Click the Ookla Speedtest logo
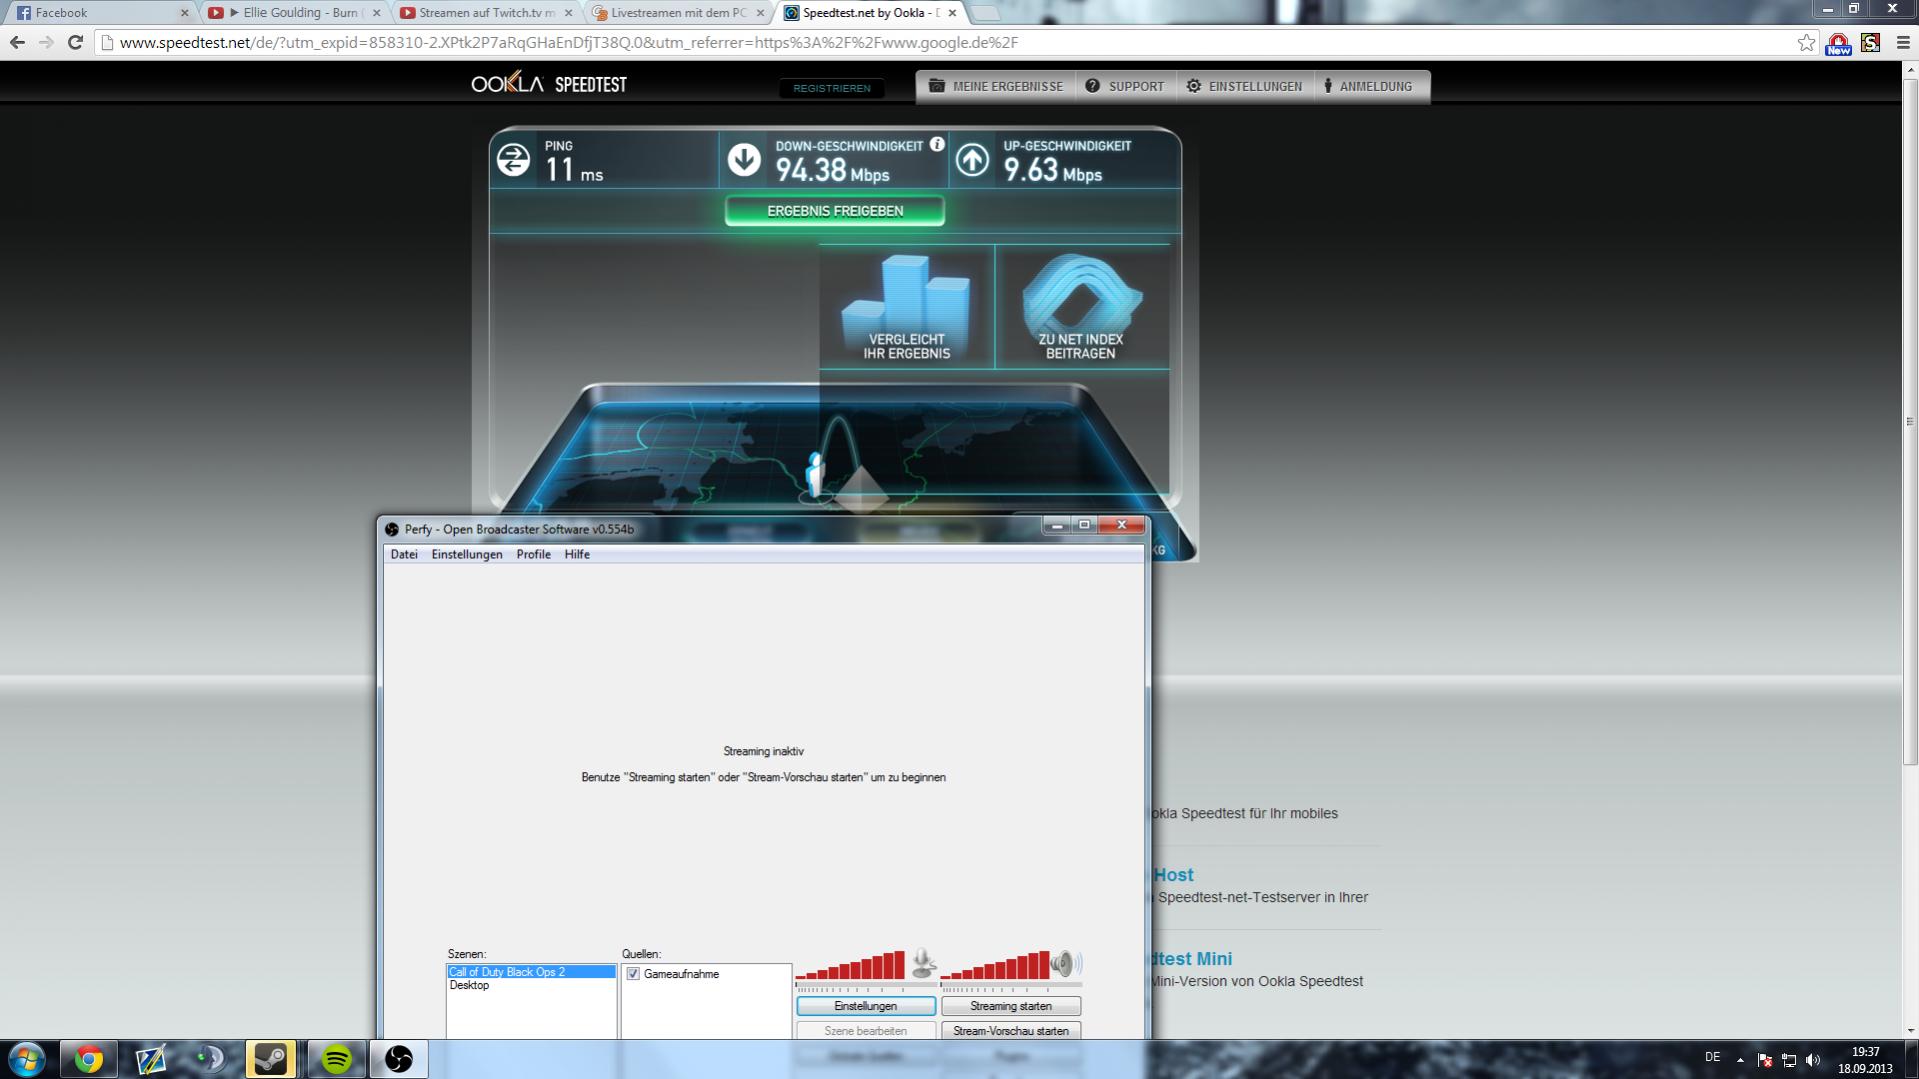Viewport: 1919px width, 1079px height. [x=549, y=84]
